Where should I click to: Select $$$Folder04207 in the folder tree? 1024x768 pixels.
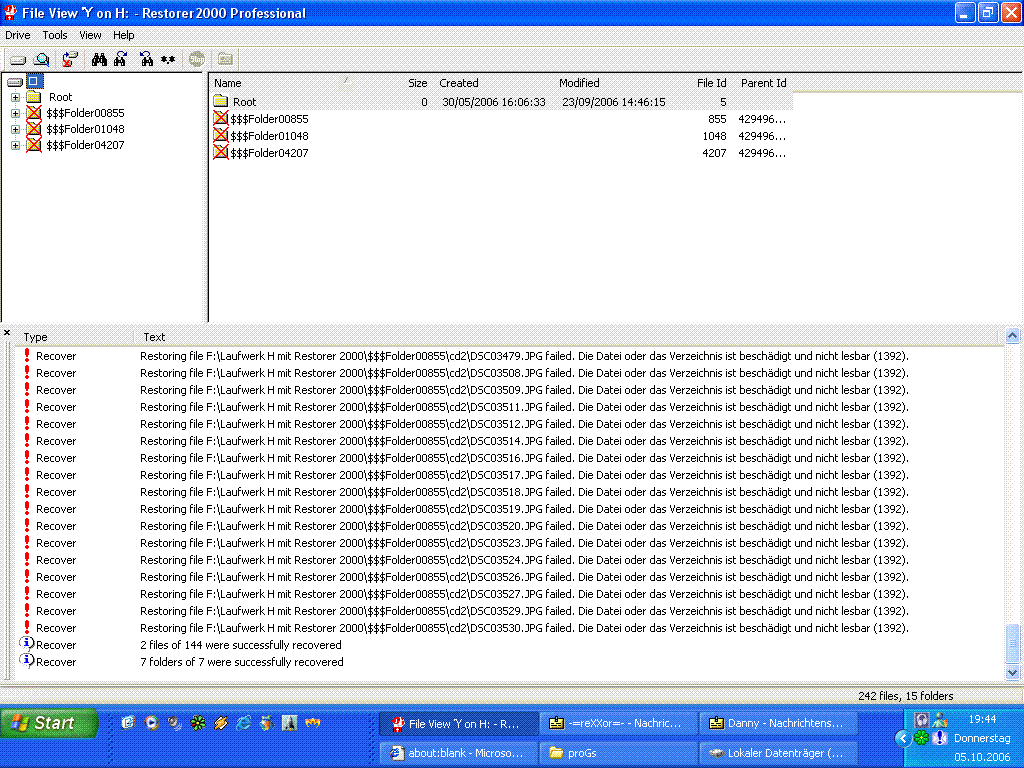(85, 145)
